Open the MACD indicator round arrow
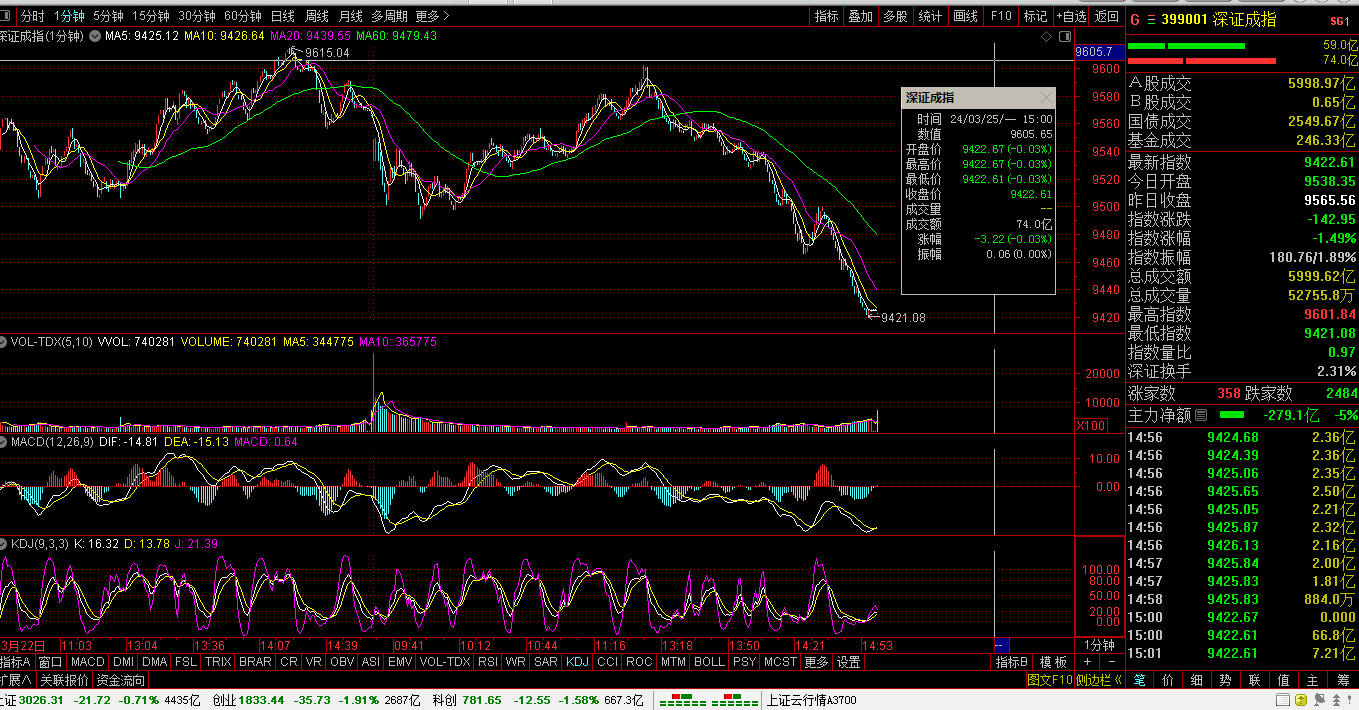1359x710 pixels. click(5, 441)
